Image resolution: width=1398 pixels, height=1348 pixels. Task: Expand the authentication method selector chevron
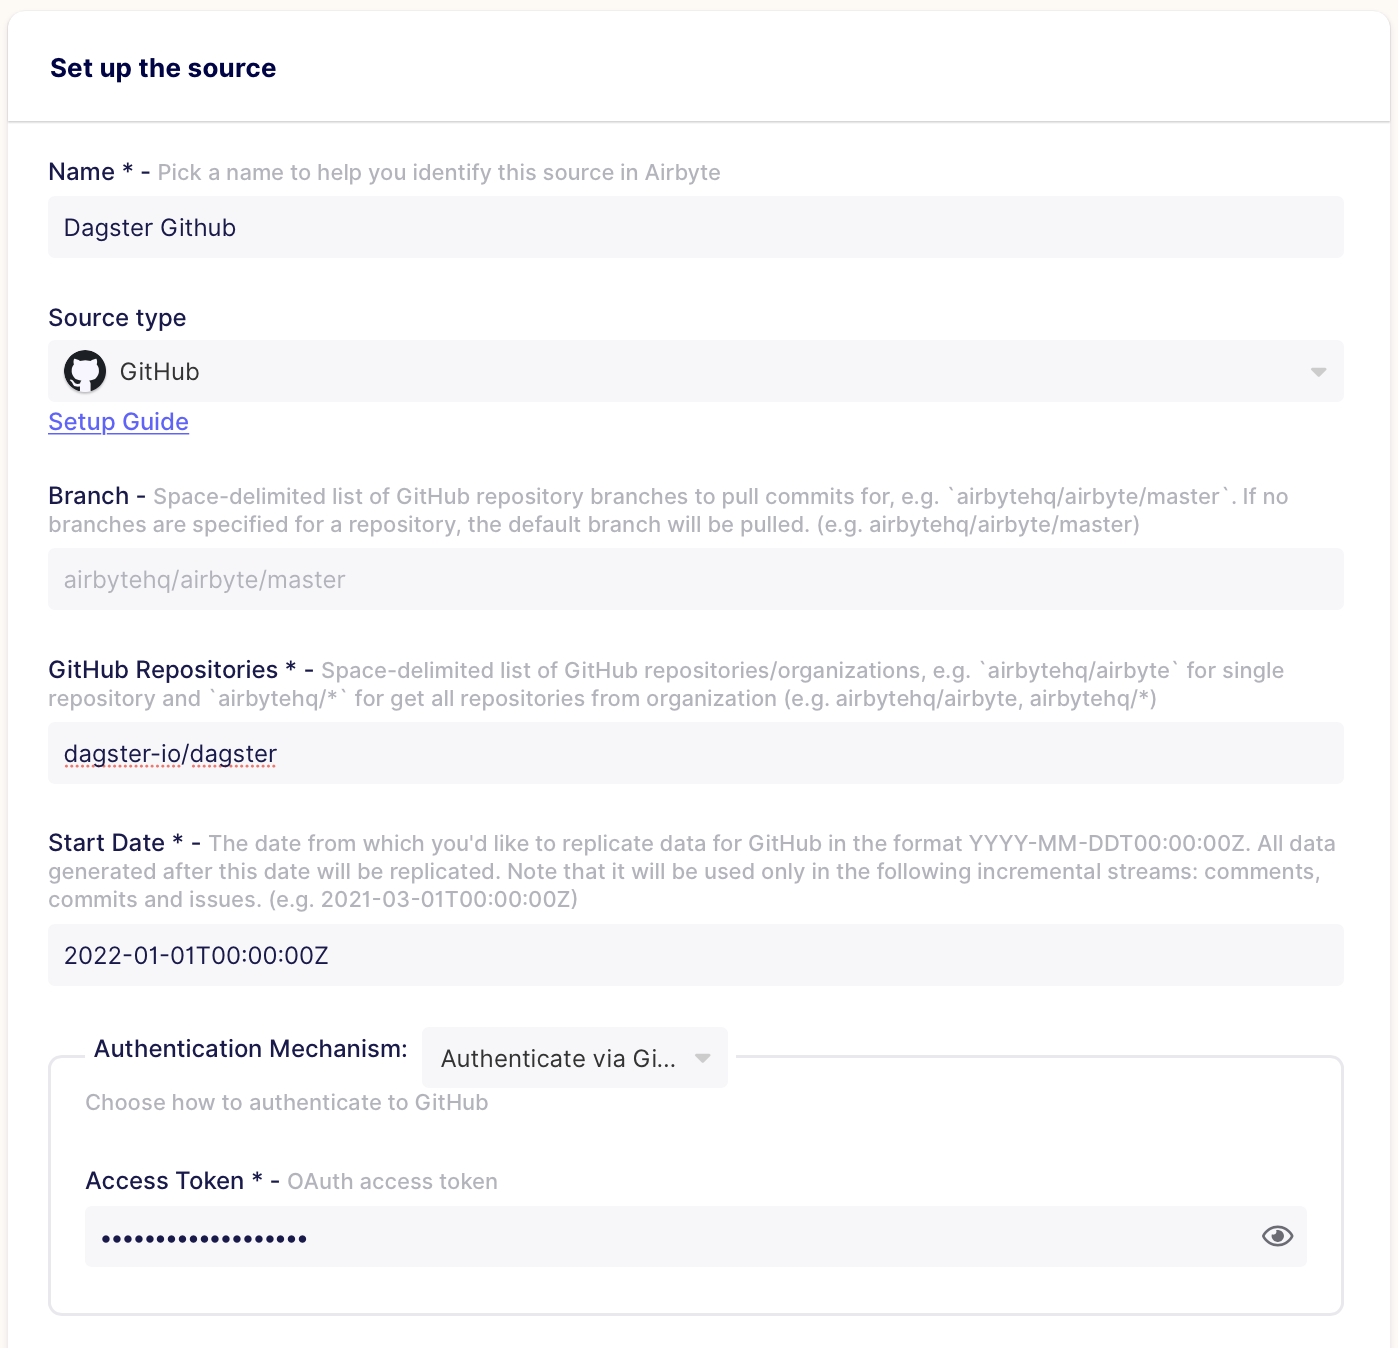(703, 1057)
